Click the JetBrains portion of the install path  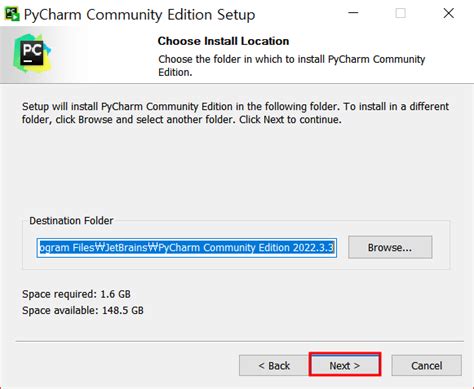coord(126,248)
